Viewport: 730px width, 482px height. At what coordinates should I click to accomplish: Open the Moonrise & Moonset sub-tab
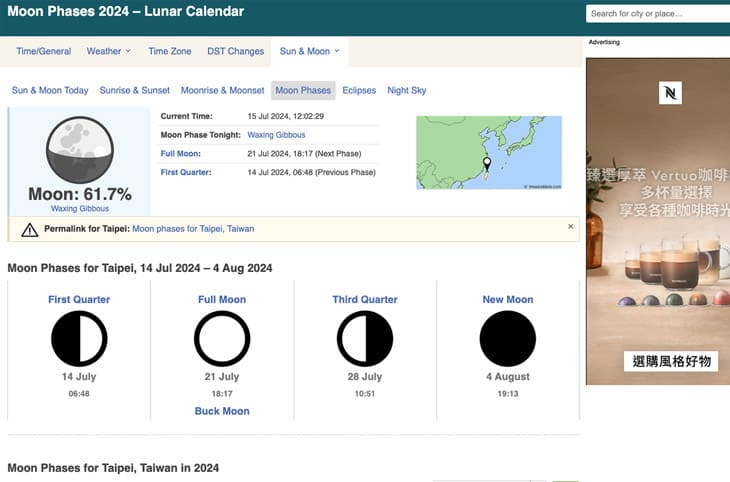tap(223, 90)
